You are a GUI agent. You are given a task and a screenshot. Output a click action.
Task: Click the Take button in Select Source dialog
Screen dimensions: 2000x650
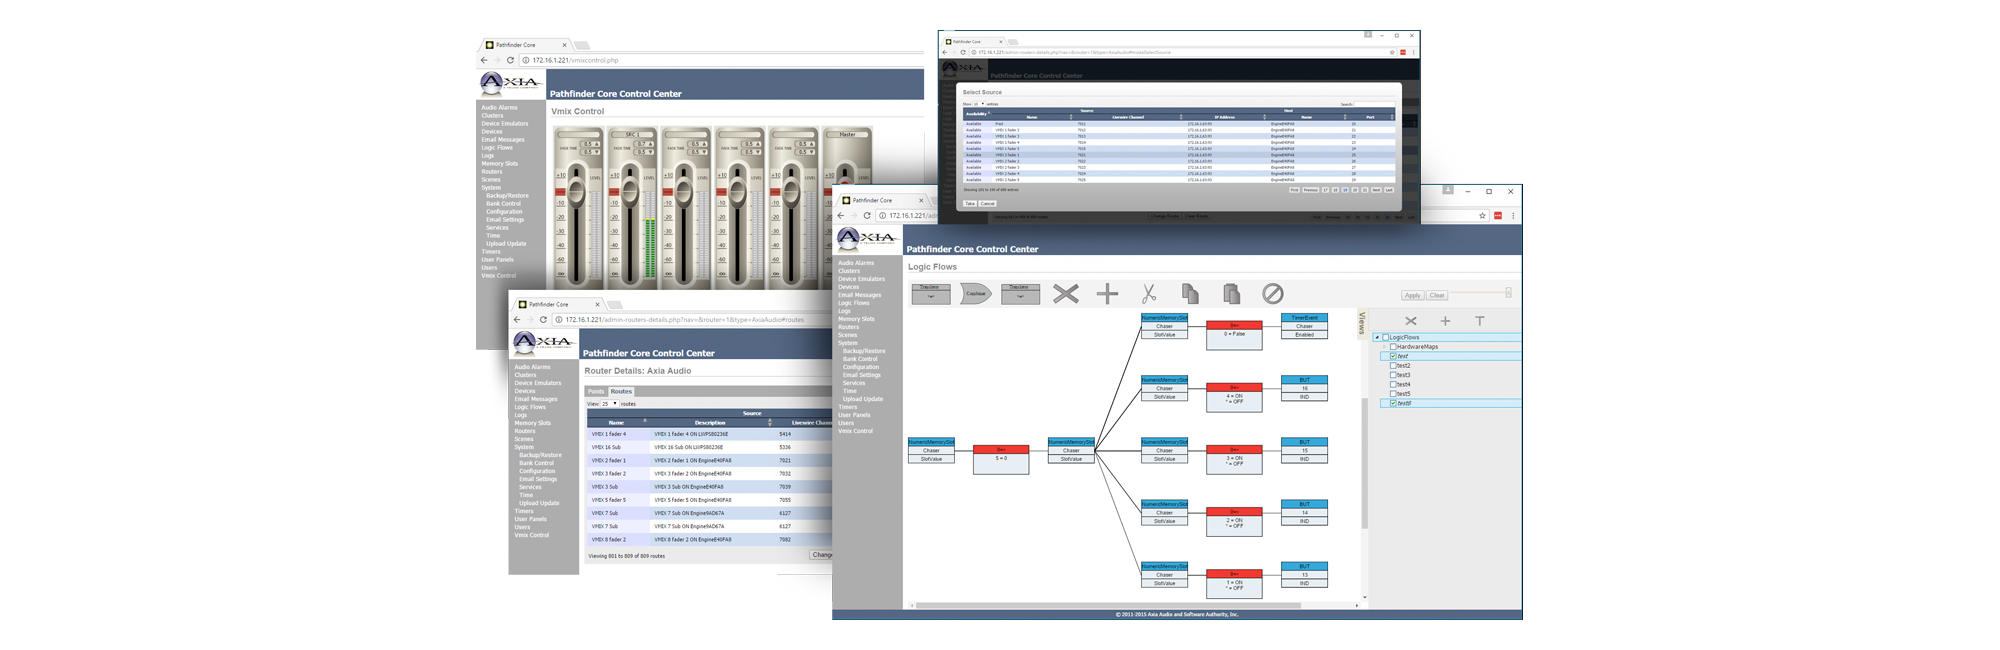[969, 203]
